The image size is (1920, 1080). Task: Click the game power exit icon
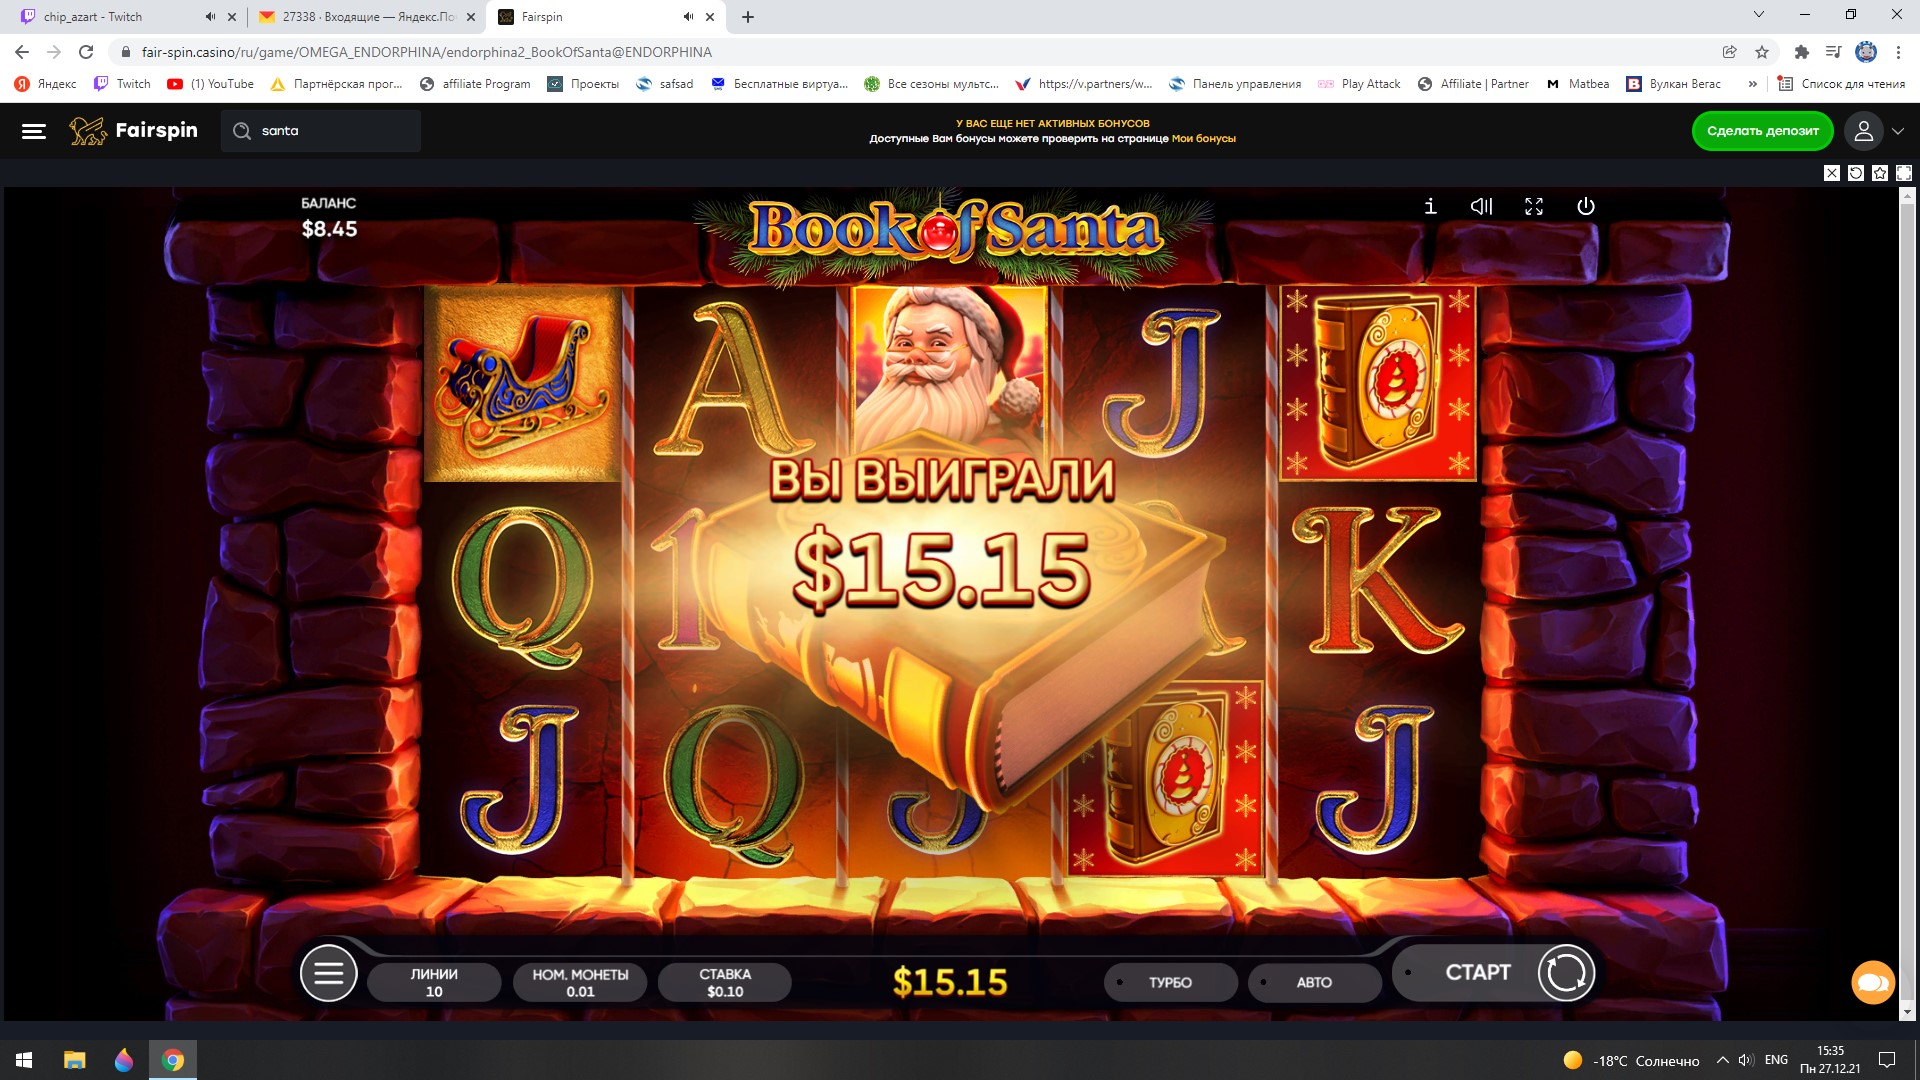pos(1586,206)
